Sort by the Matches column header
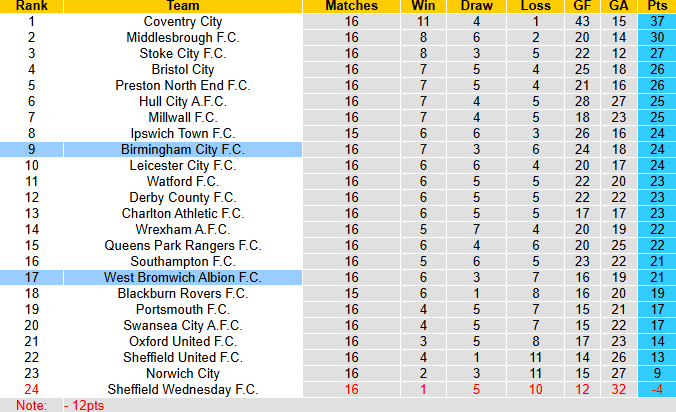Screen dimensions: 676x412 351,6
